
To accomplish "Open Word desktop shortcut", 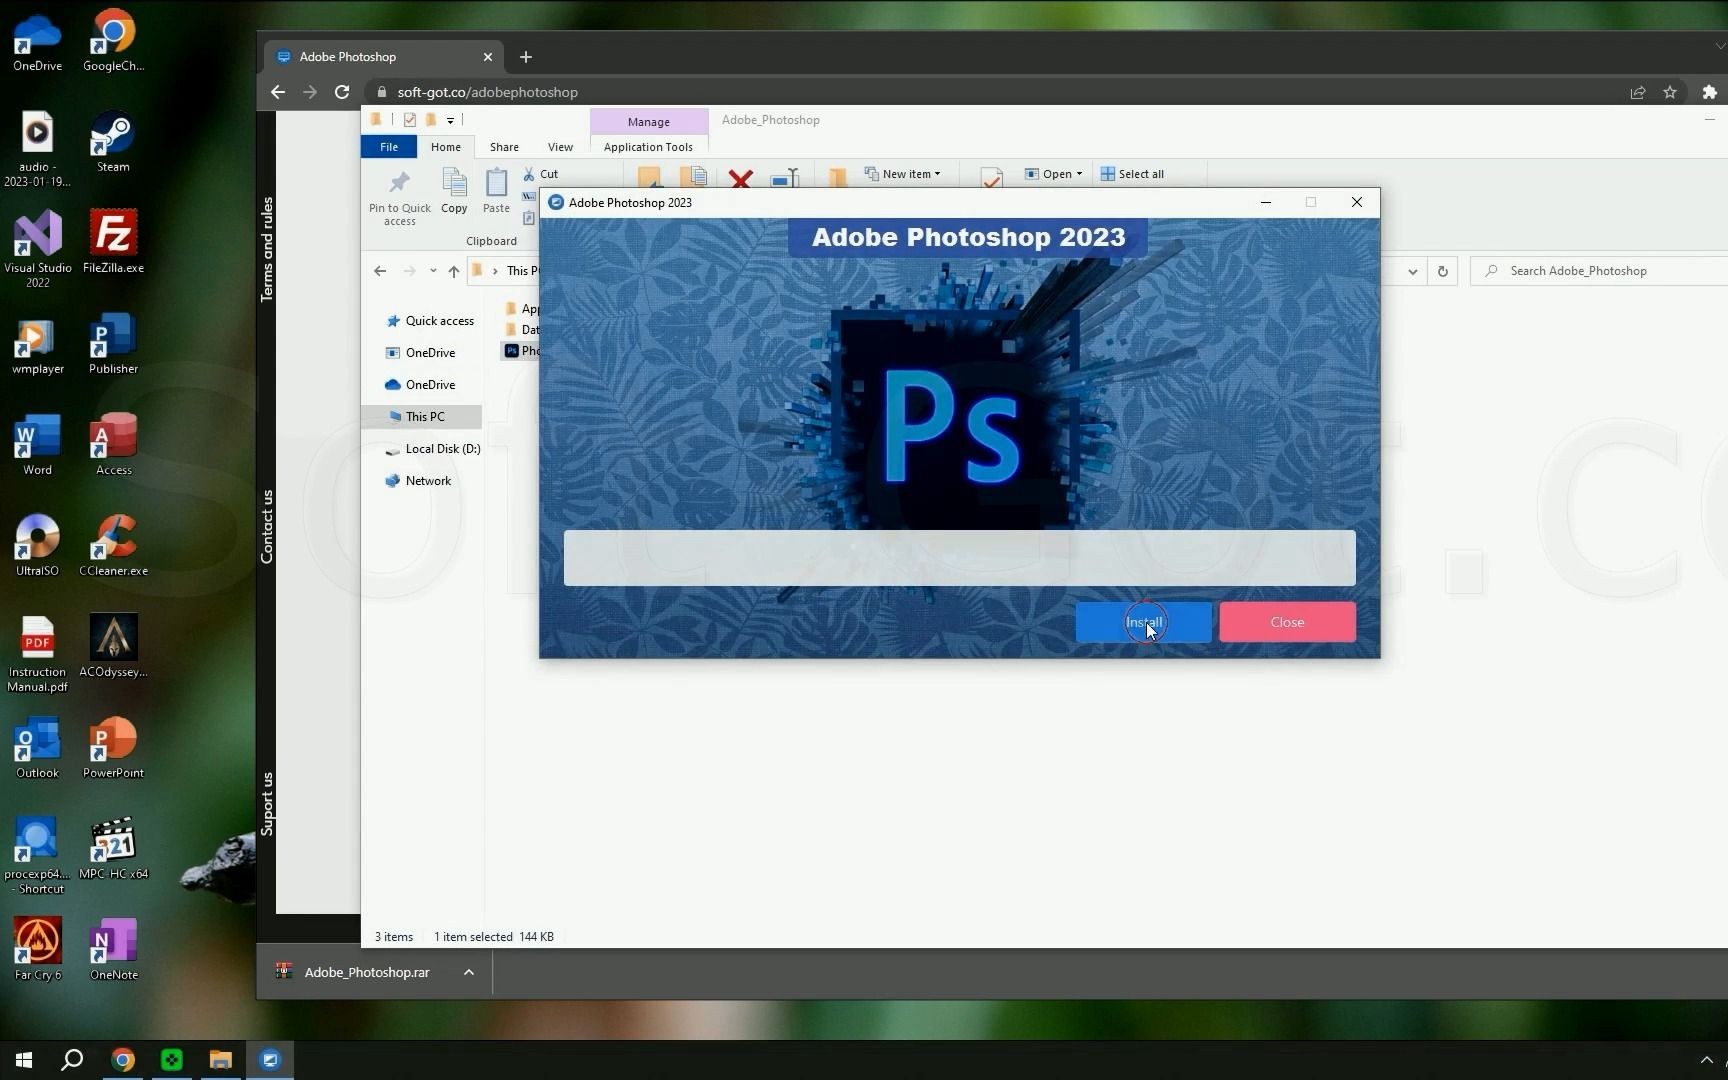I will coord(37,444).
